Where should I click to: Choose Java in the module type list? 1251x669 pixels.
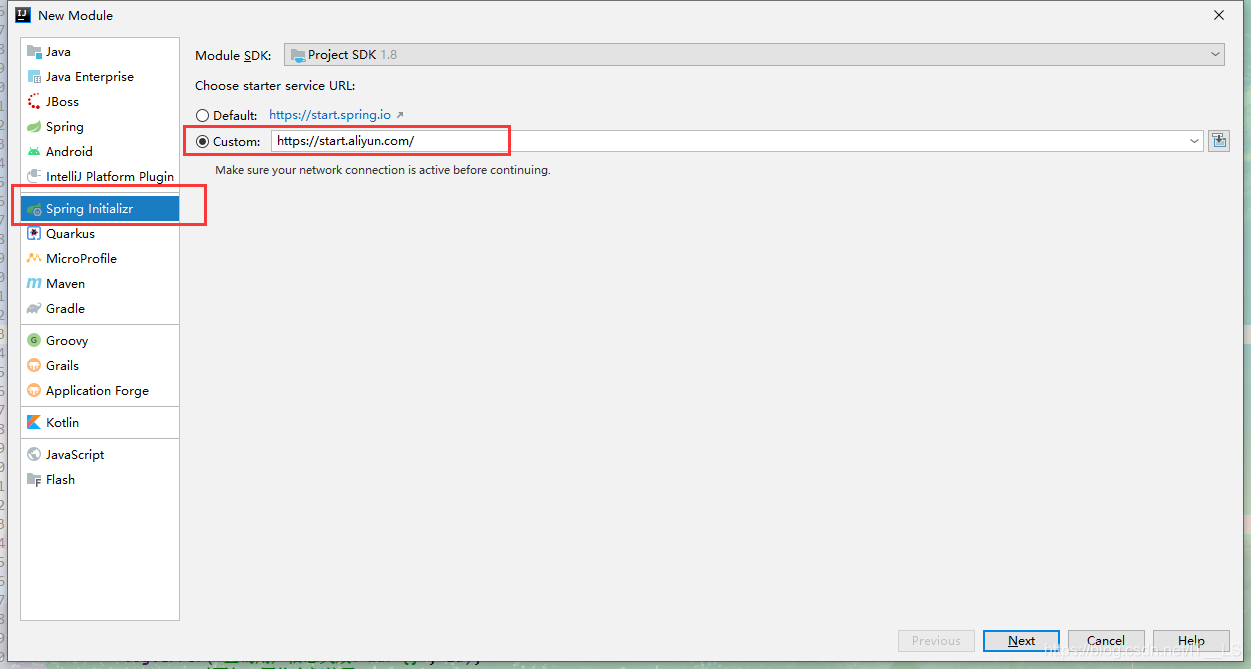(x=100, y=52)
